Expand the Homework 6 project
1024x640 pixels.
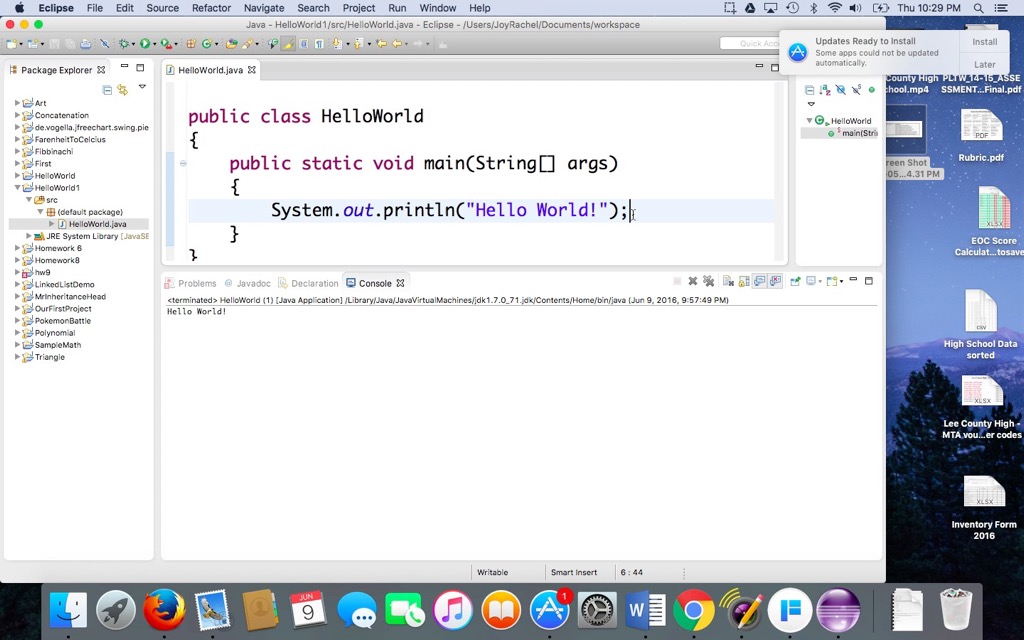click(17, 248)
